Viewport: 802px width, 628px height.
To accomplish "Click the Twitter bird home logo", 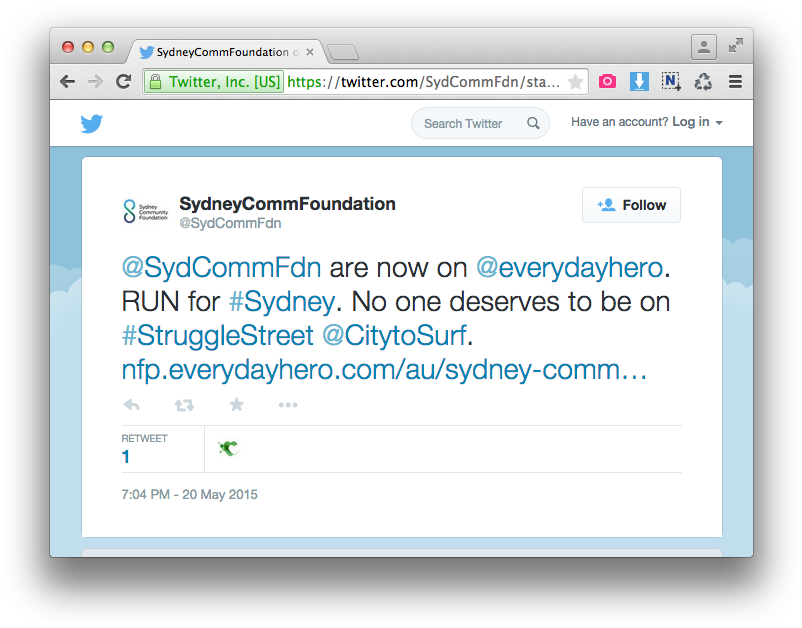I will click(92, 124).
